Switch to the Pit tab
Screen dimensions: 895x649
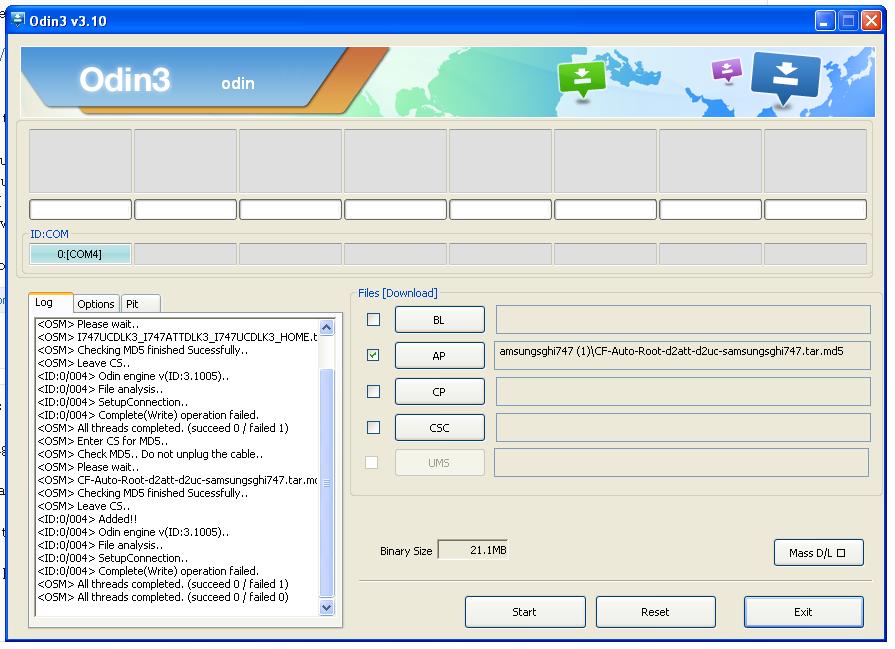[140, 304]
